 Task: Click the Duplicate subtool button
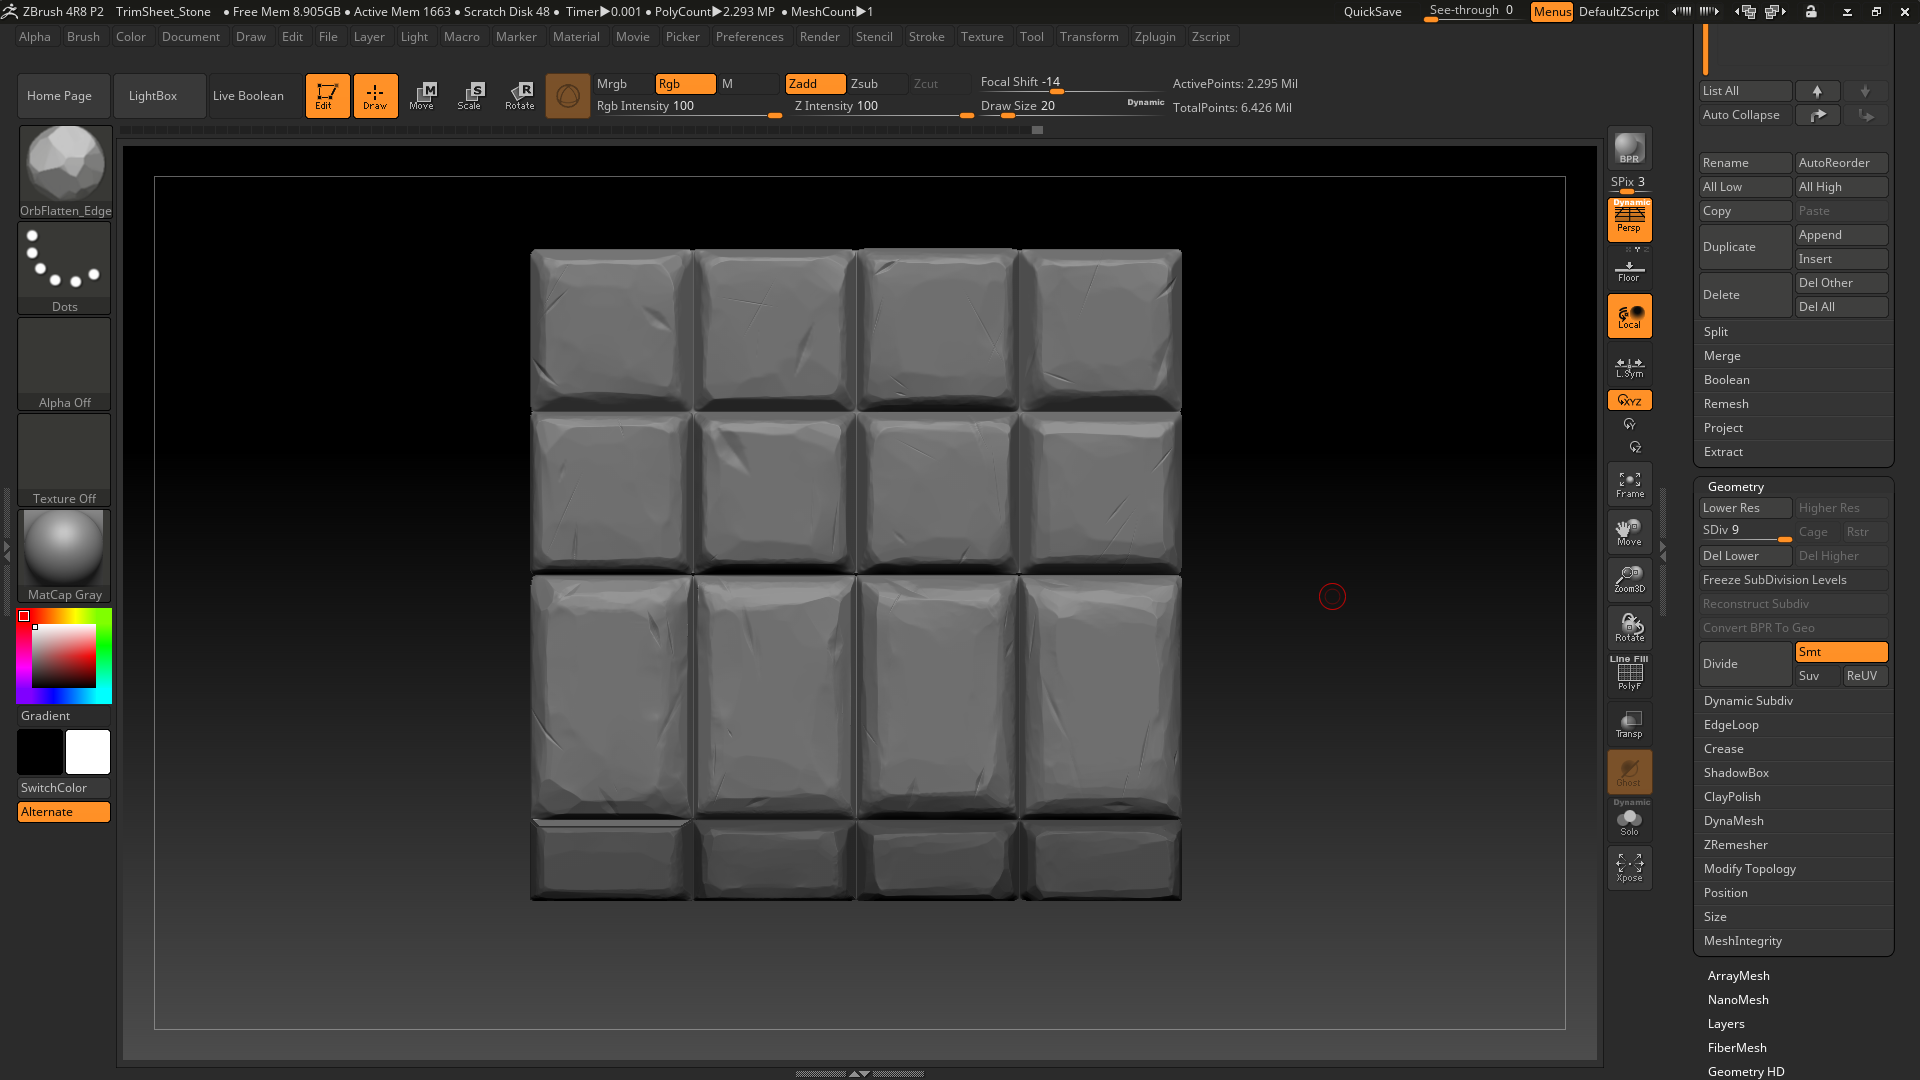coord(1745,247)
